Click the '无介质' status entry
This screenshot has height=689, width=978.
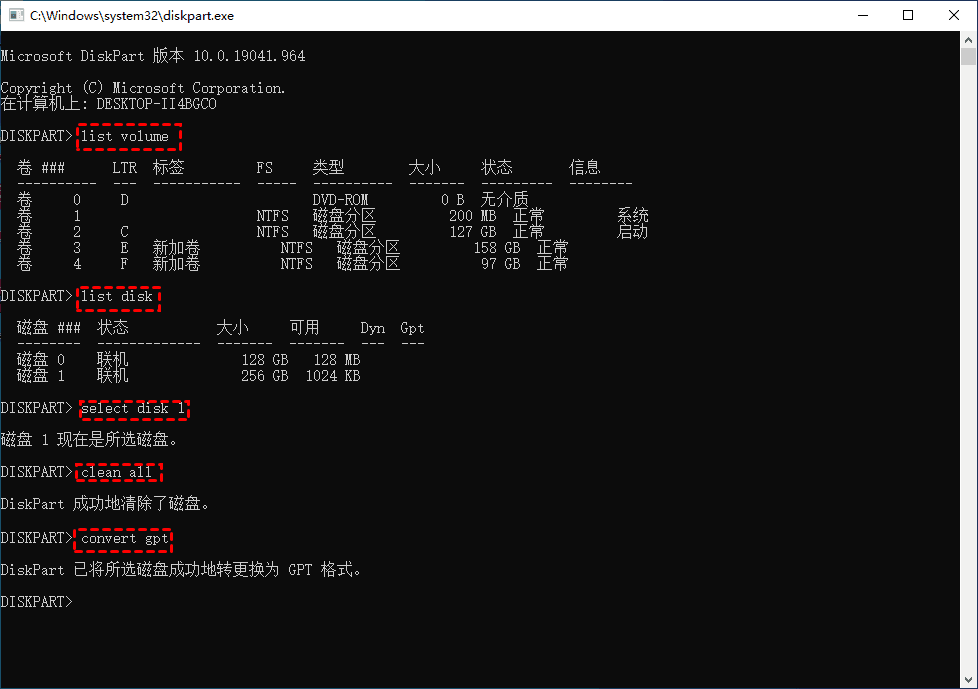[505, 200]
